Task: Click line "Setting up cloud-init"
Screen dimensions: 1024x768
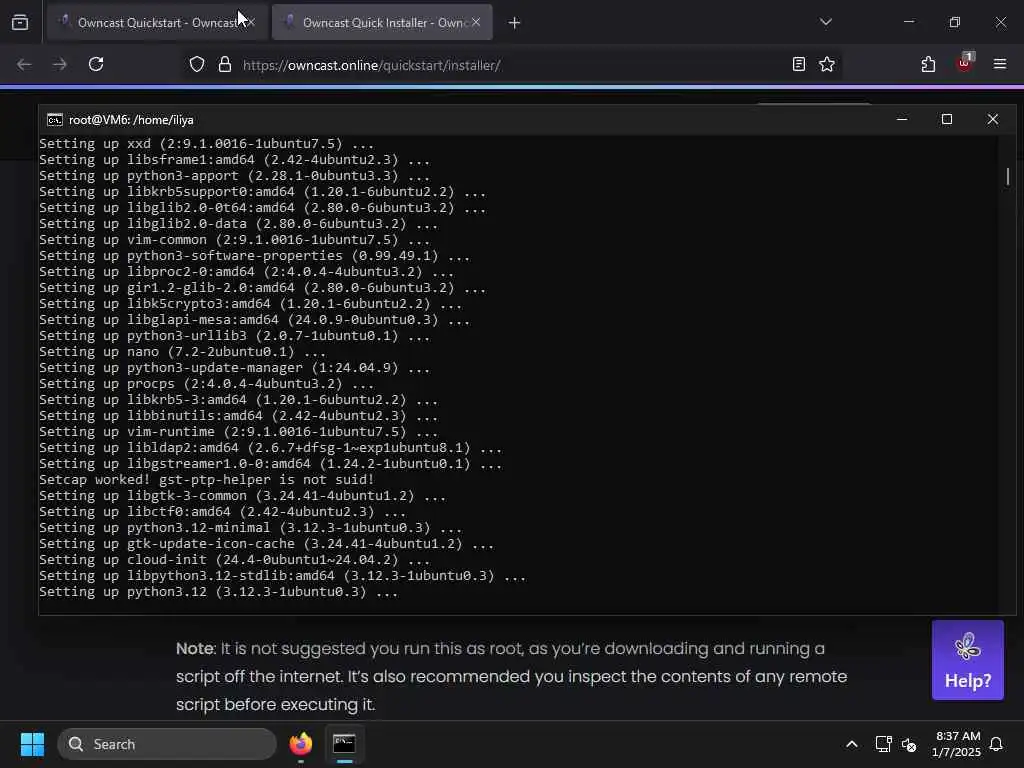Action: [234, 560]
